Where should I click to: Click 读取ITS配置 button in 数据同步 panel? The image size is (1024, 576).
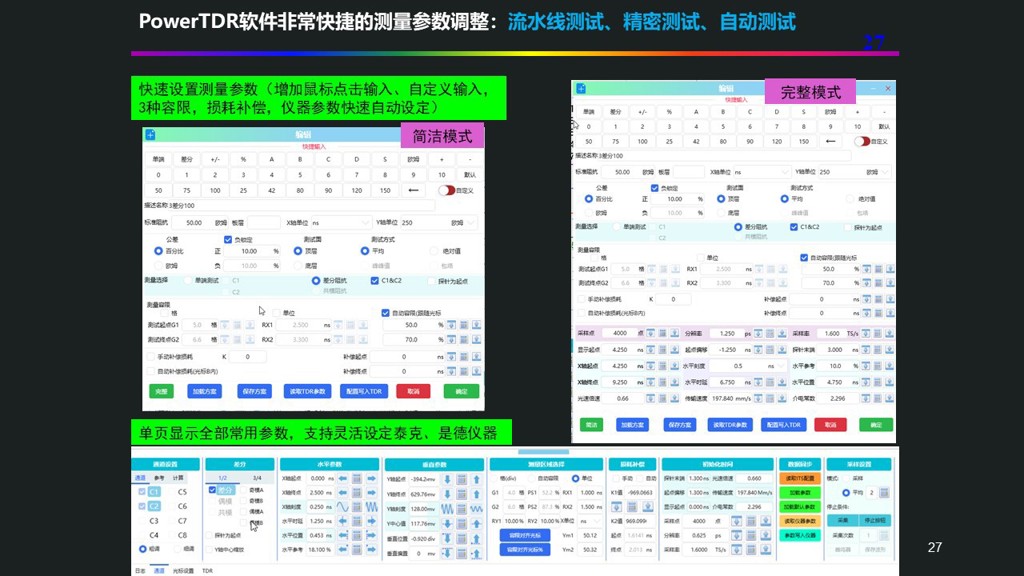800,479
